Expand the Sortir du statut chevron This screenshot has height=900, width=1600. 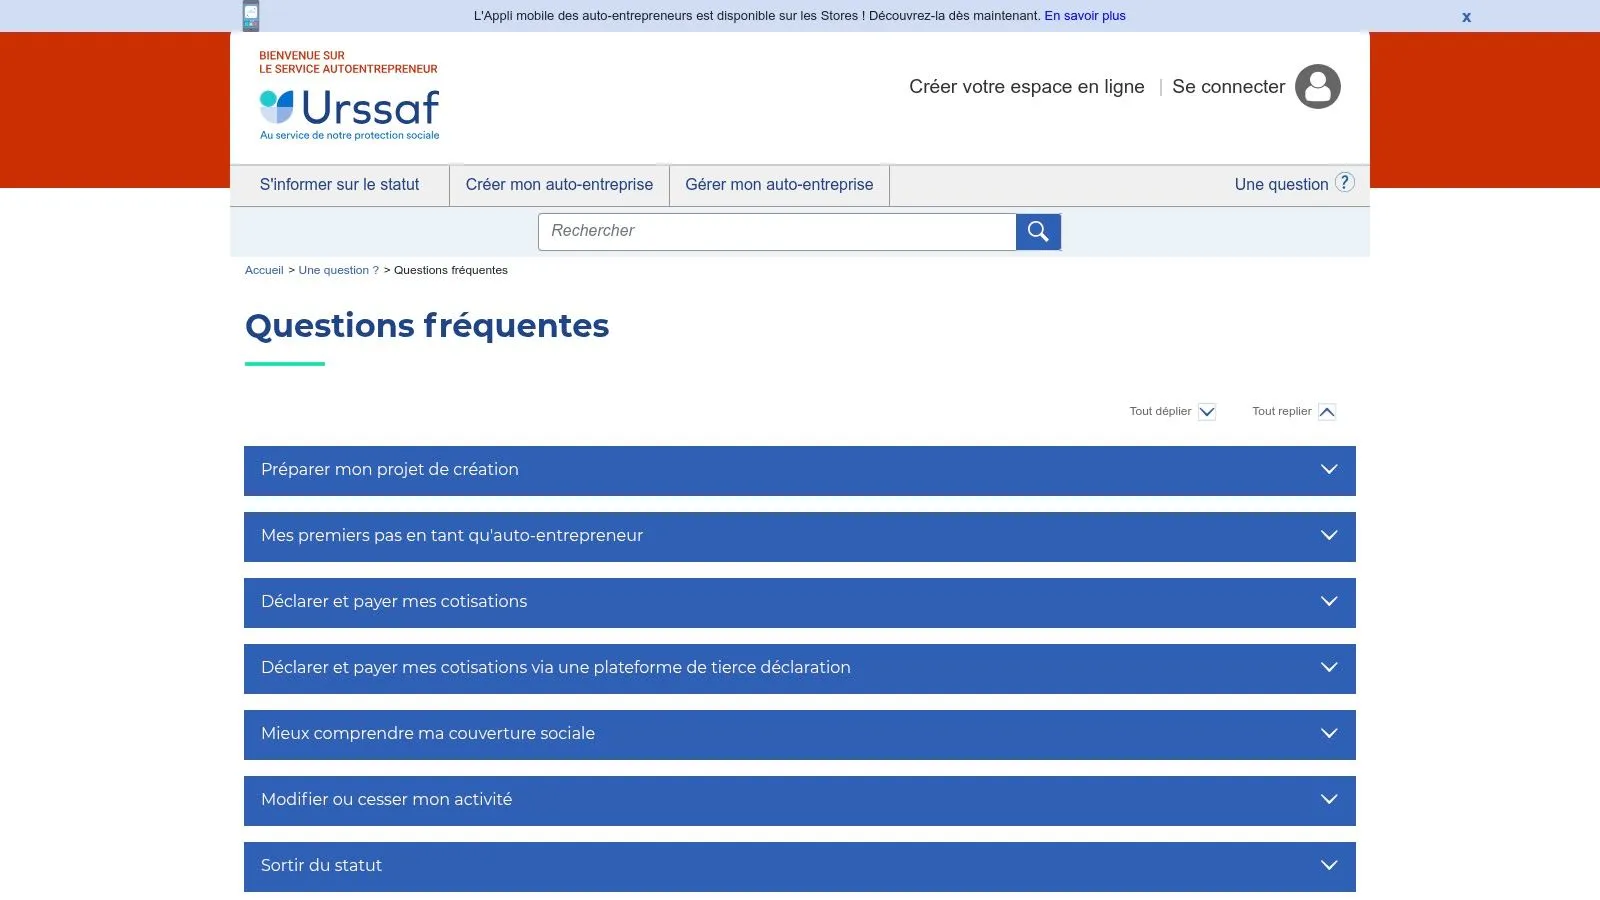click(1329, 866)
